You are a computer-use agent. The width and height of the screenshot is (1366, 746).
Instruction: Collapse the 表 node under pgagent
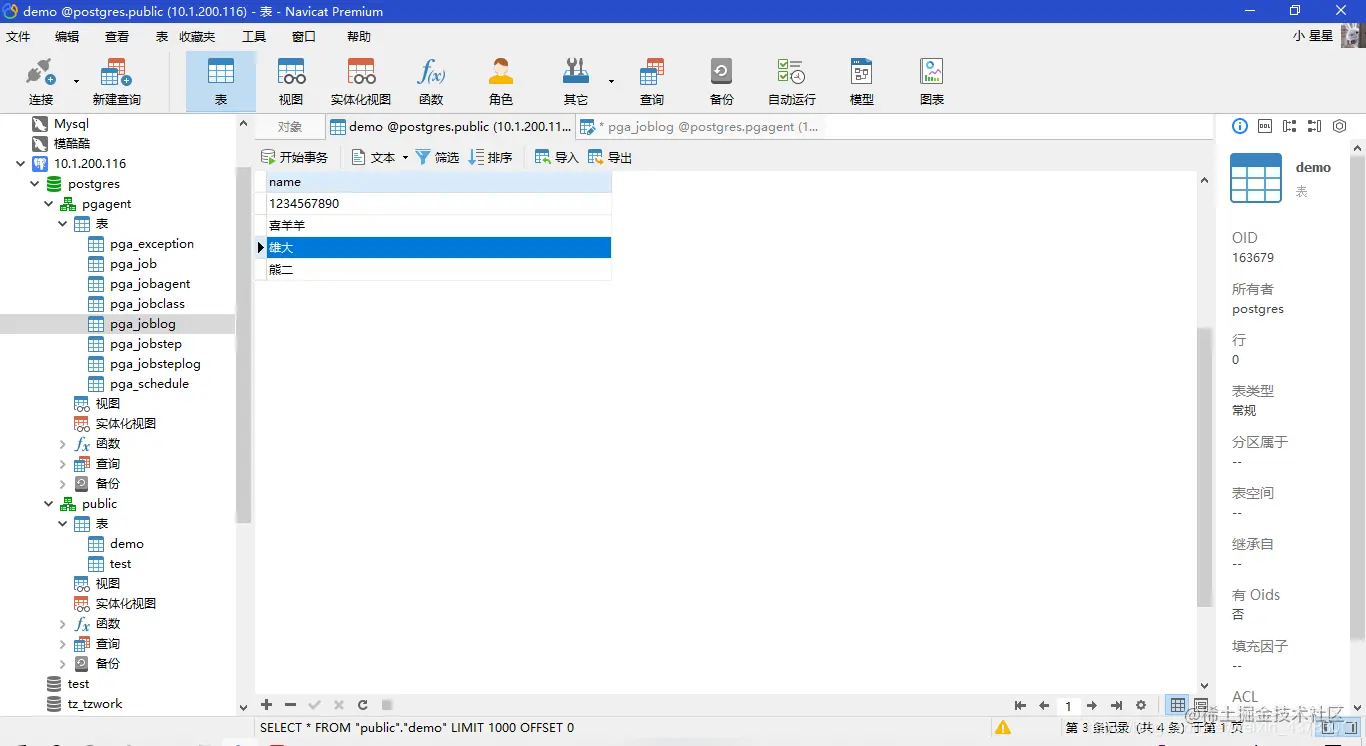(x=63, y=224)
